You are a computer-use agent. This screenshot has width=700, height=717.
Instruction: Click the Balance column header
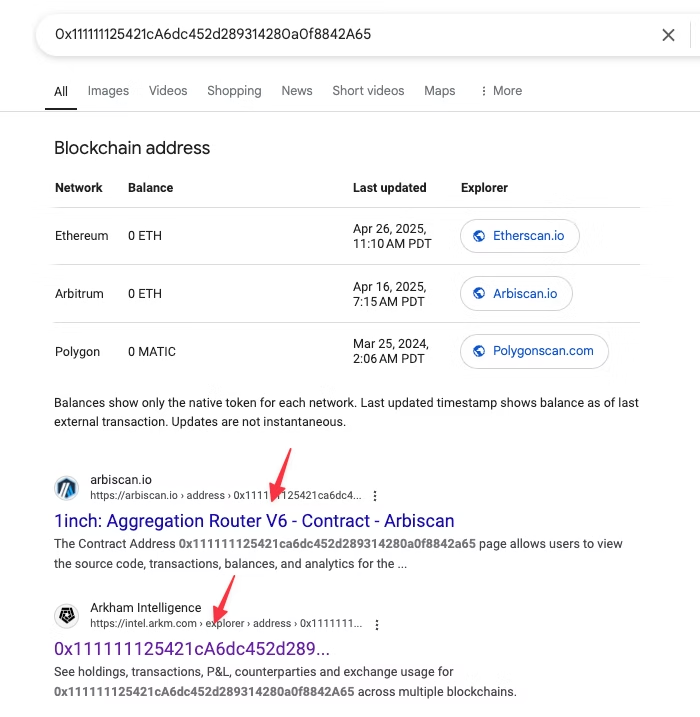(150, 188)
